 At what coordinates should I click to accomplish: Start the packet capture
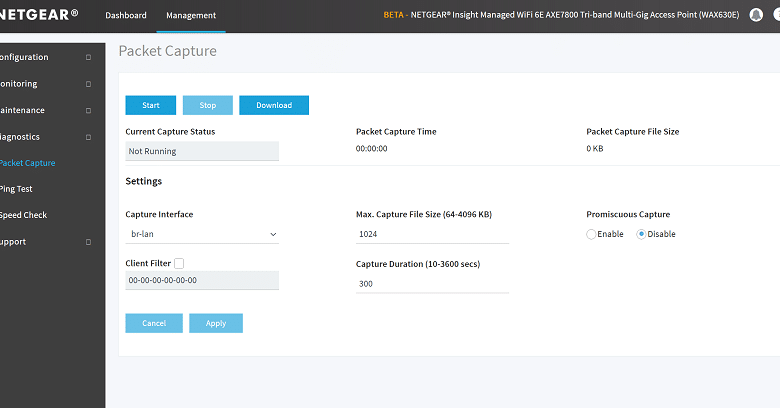click(x=151, y=105)
